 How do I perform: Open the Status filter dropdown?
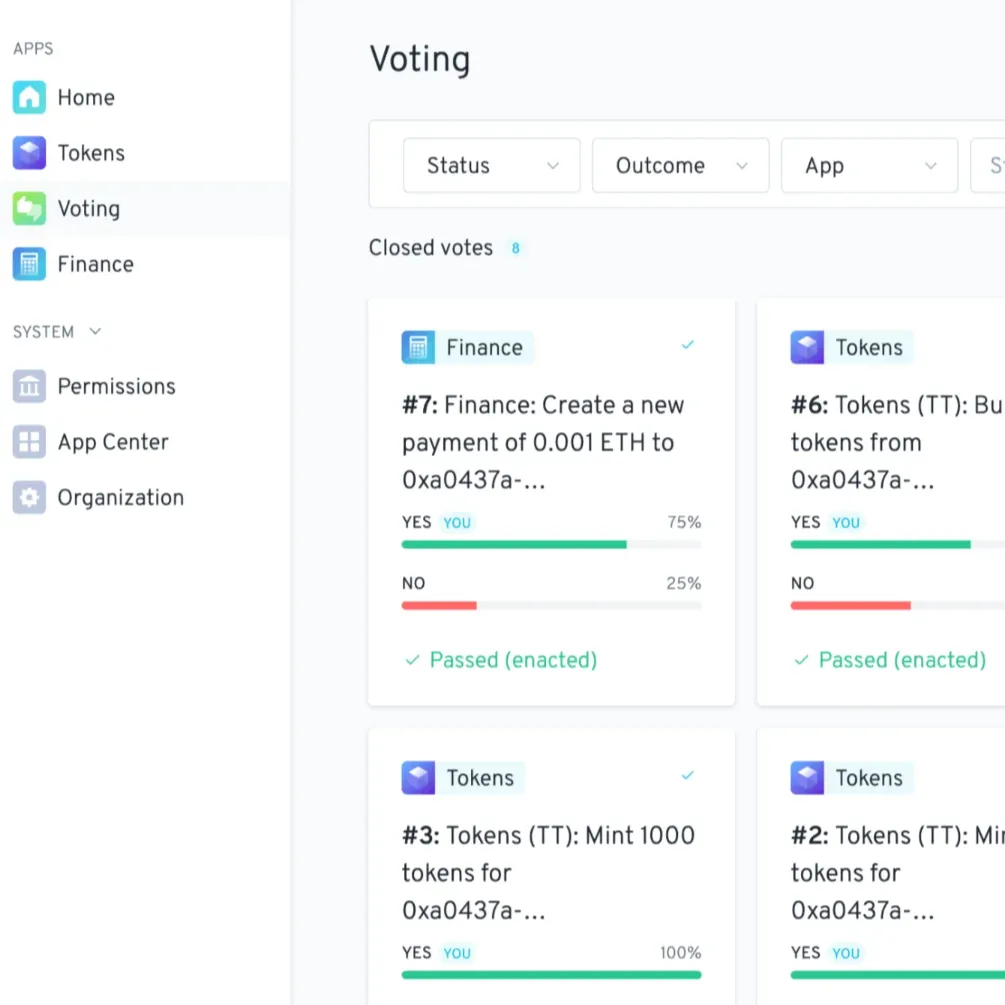point(491,166)
